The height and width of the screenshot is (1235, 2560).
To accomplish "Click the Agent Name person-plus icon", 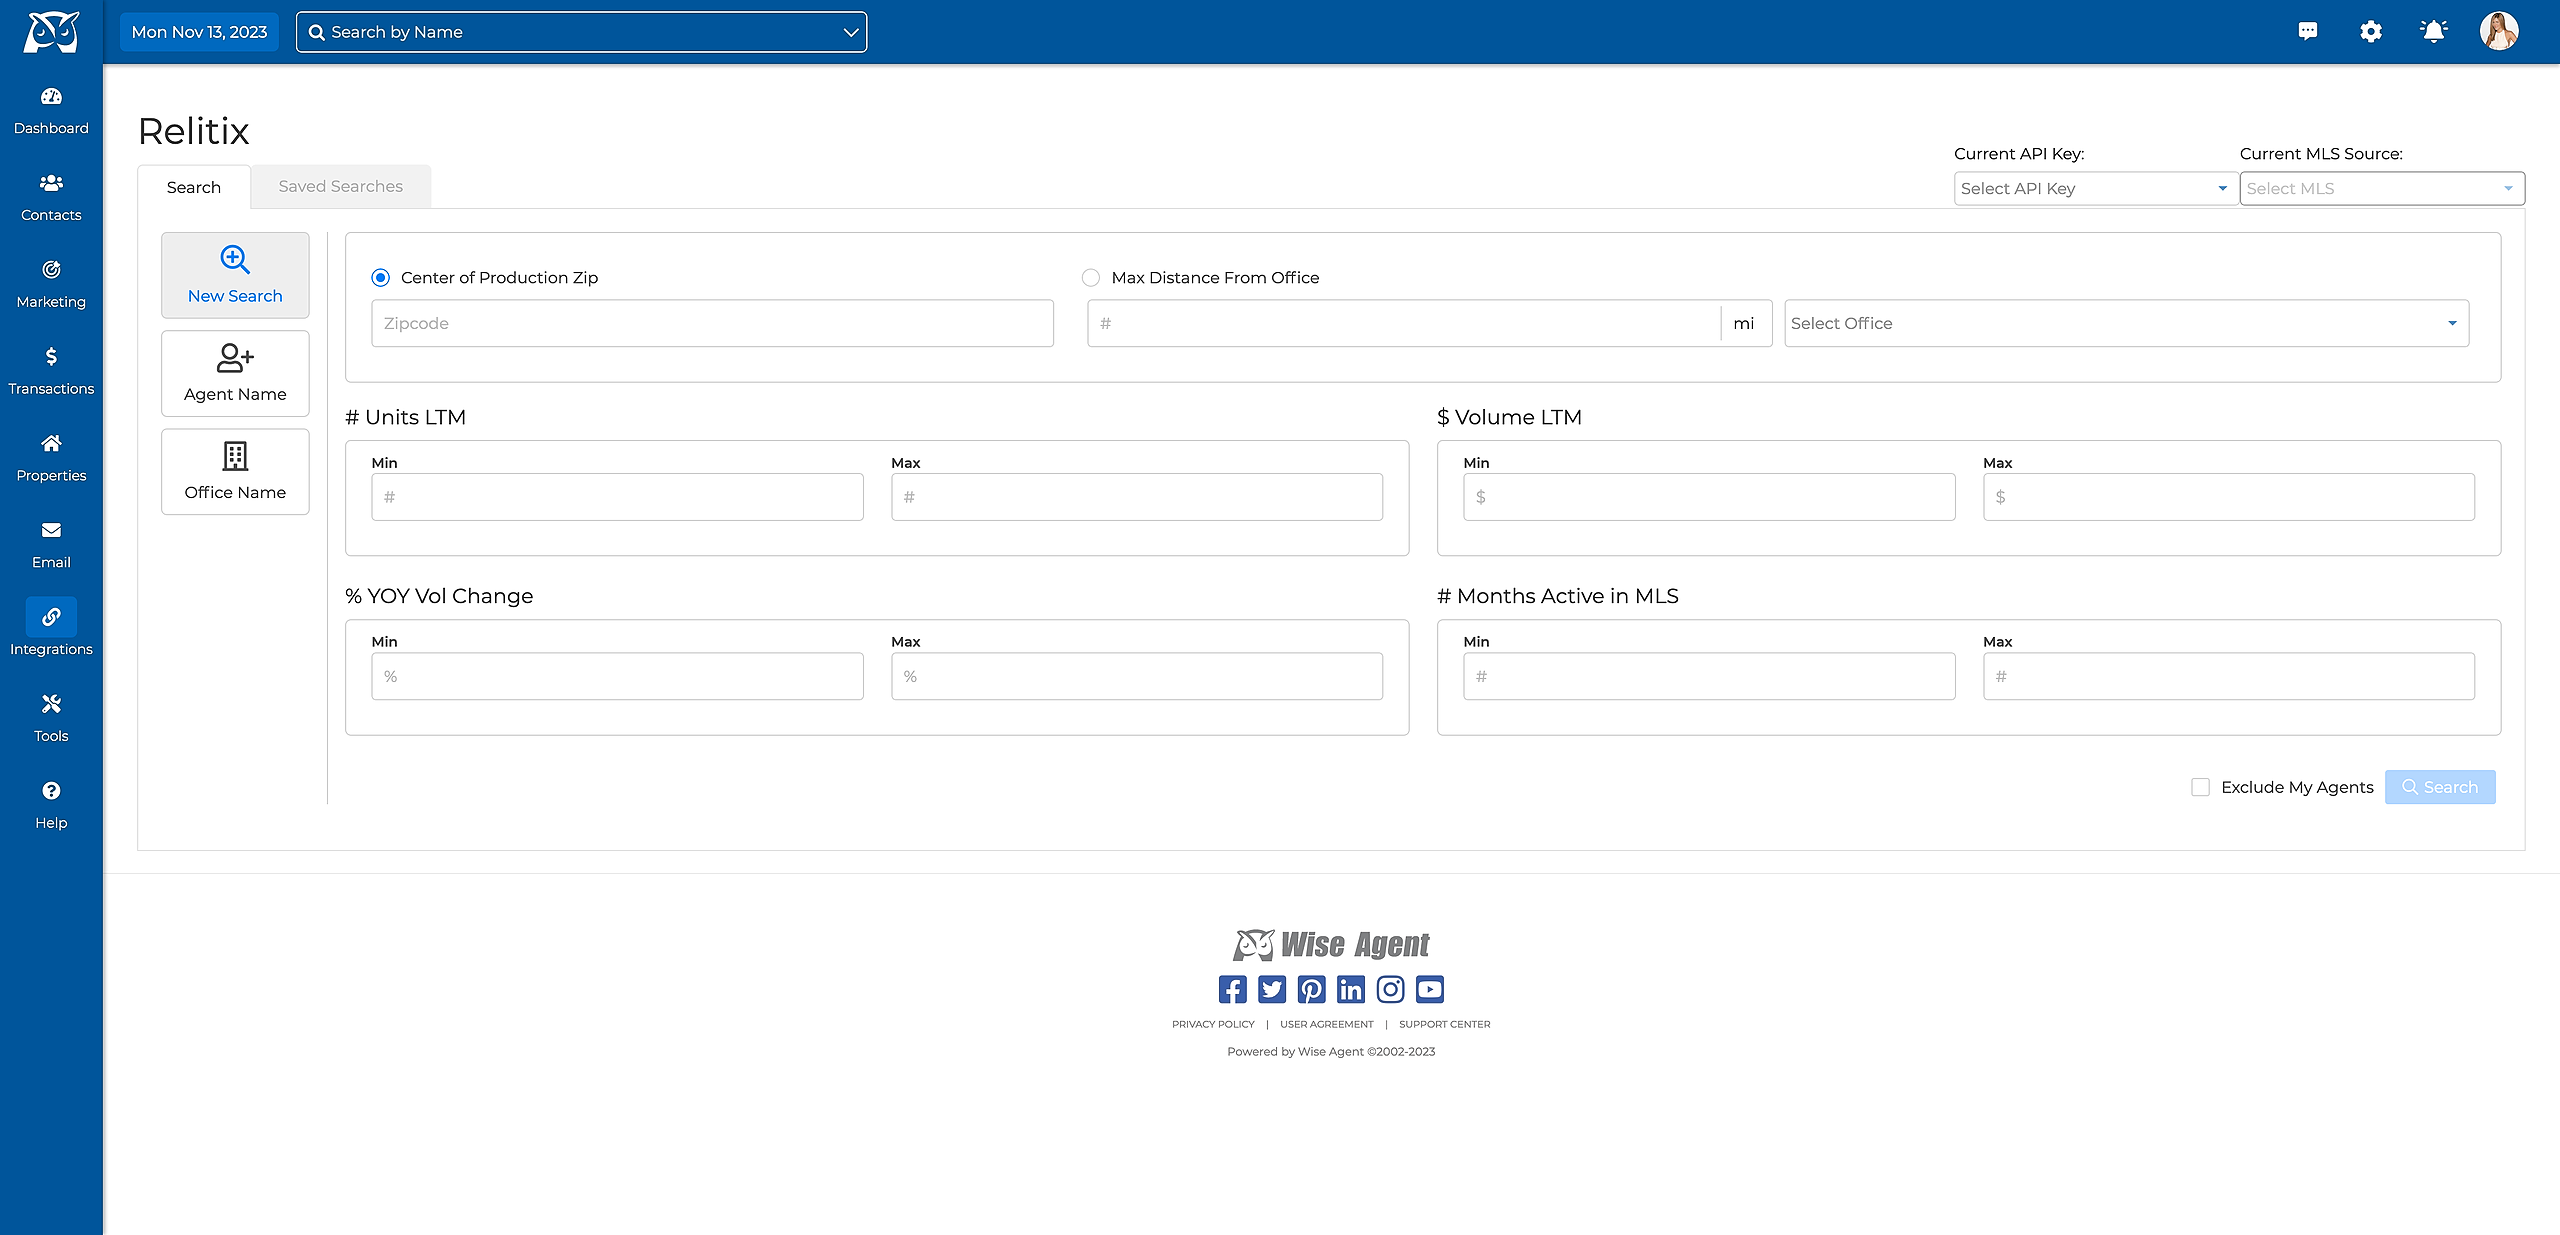I will point(235,358).
